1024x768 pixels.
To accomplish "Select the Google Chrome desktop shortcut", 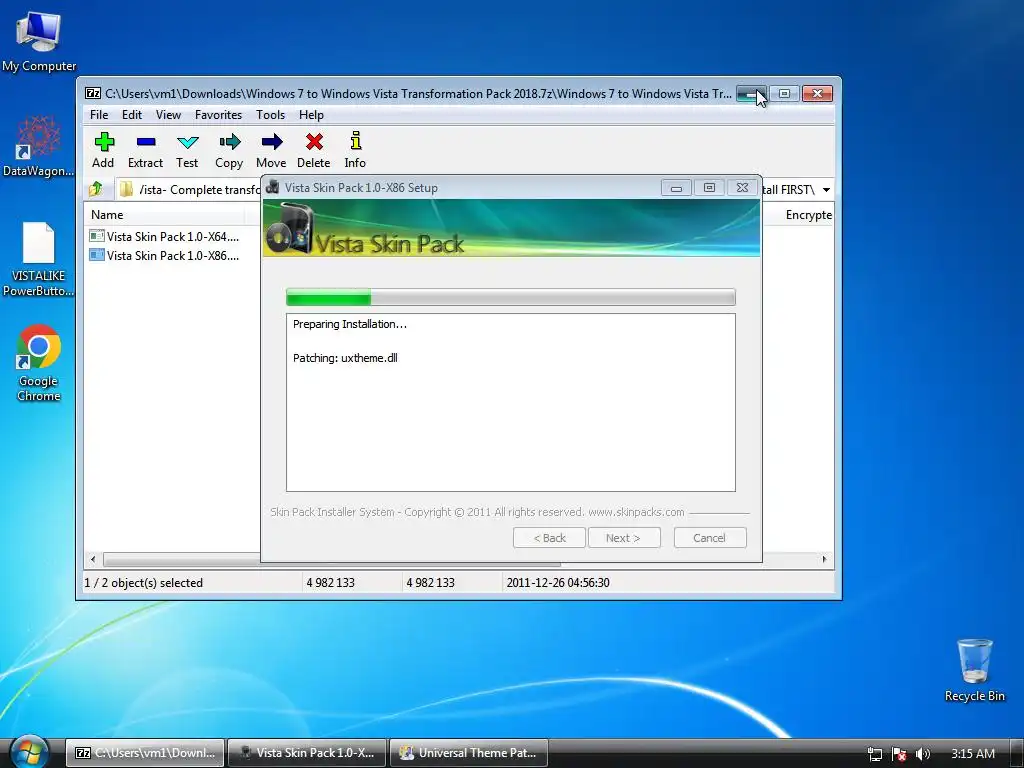I will pos(39,363).
